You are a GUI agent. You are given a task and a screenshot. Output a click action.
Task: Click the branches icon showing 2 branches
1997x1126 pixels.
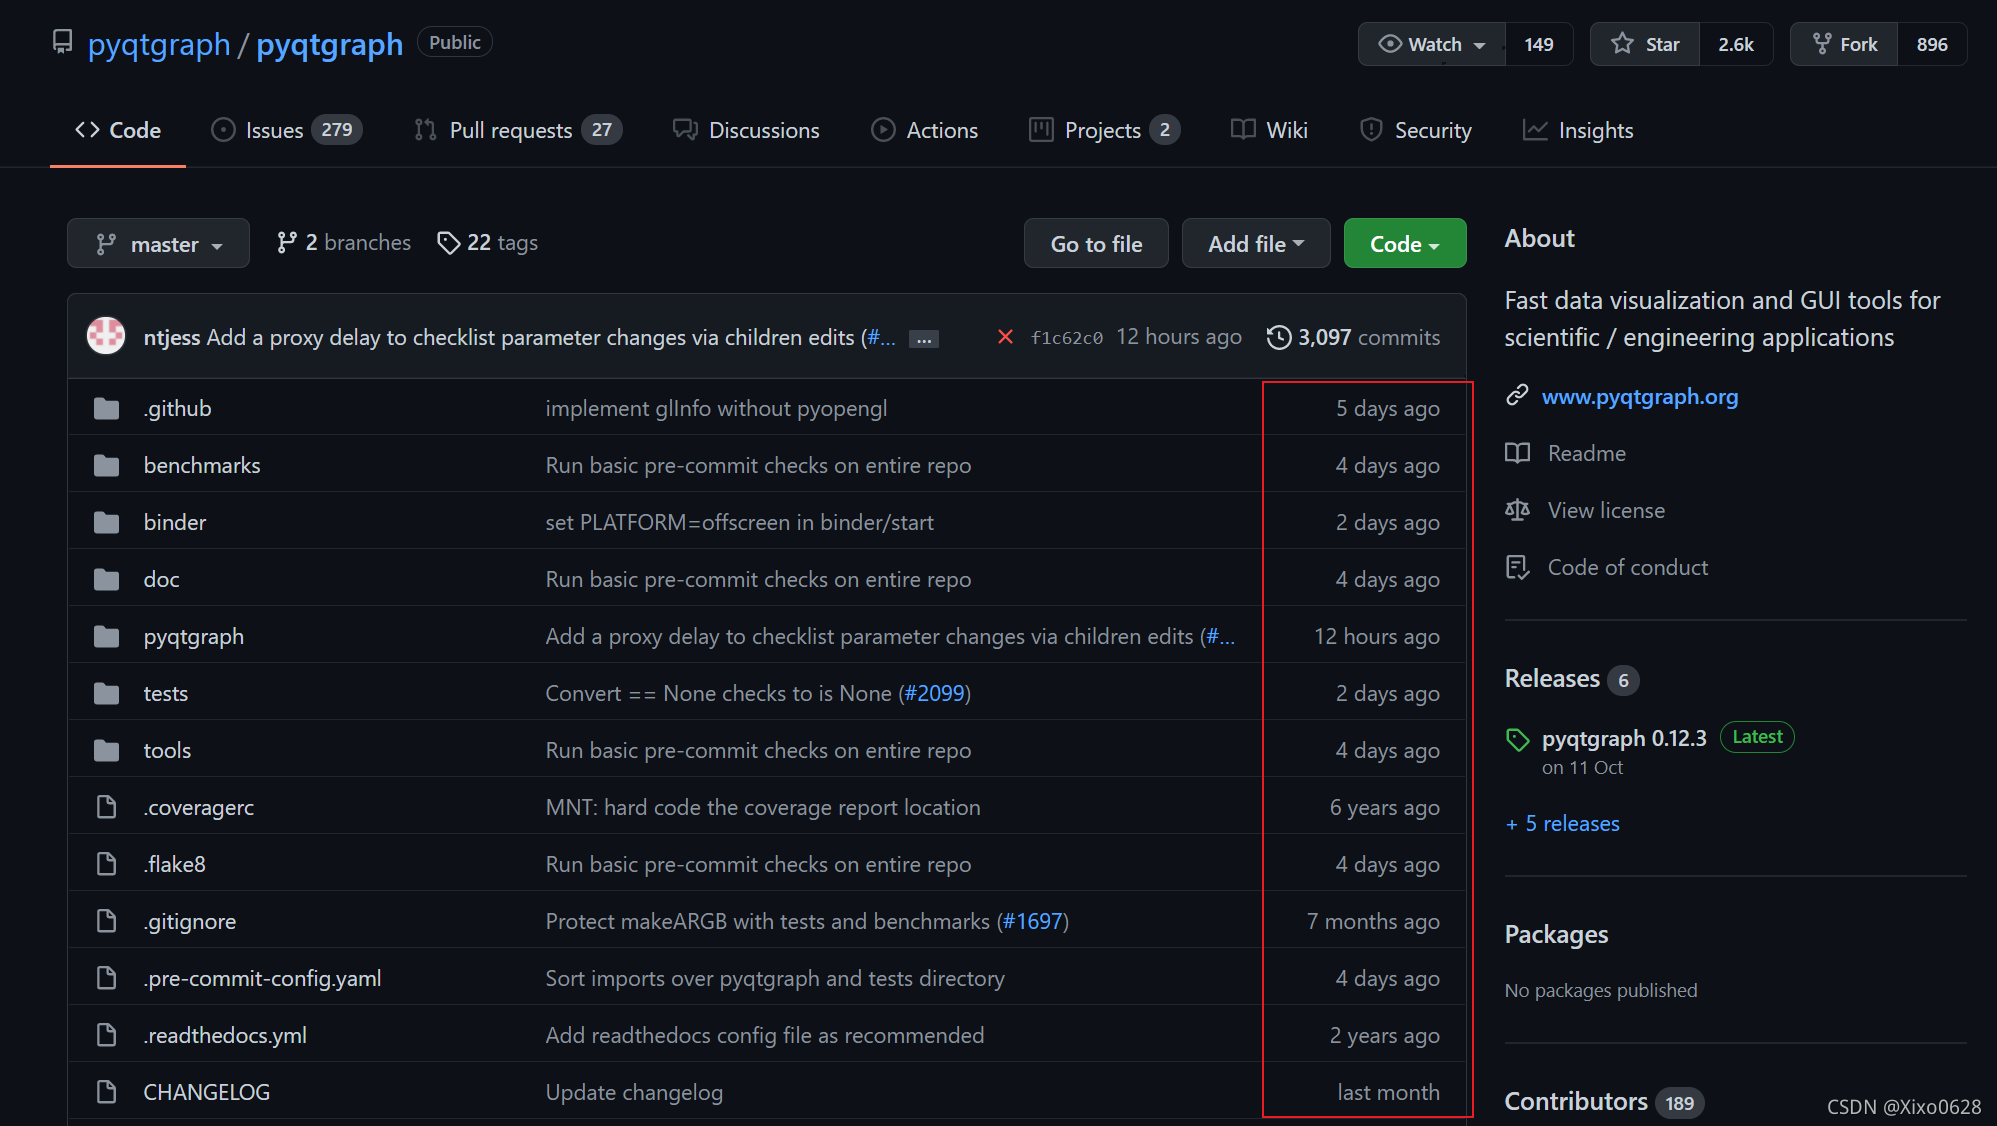[x=287, y=243]
